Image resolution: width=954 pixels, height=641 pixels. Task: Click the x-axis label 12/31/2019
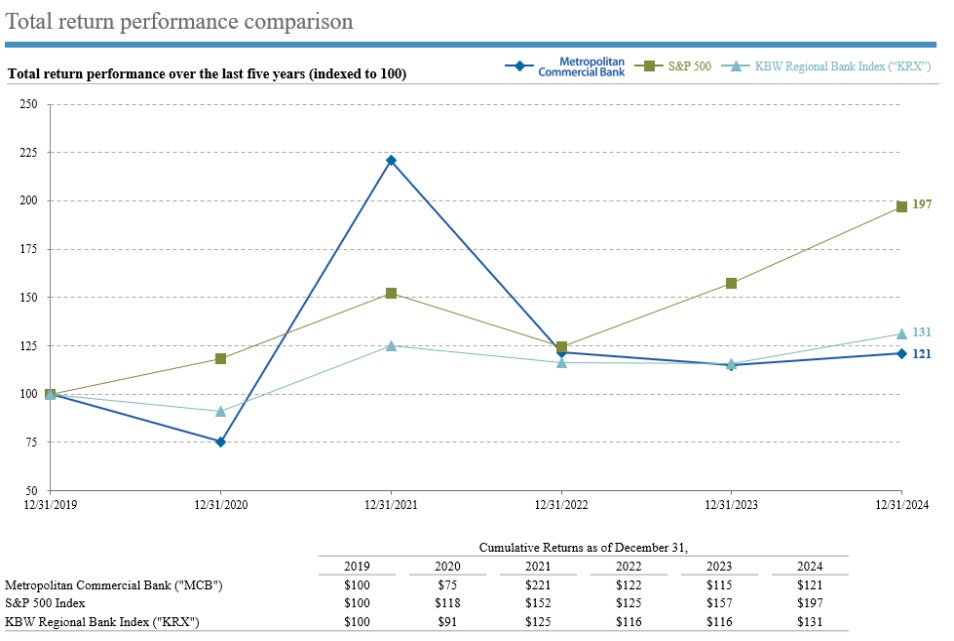point(50,505)
